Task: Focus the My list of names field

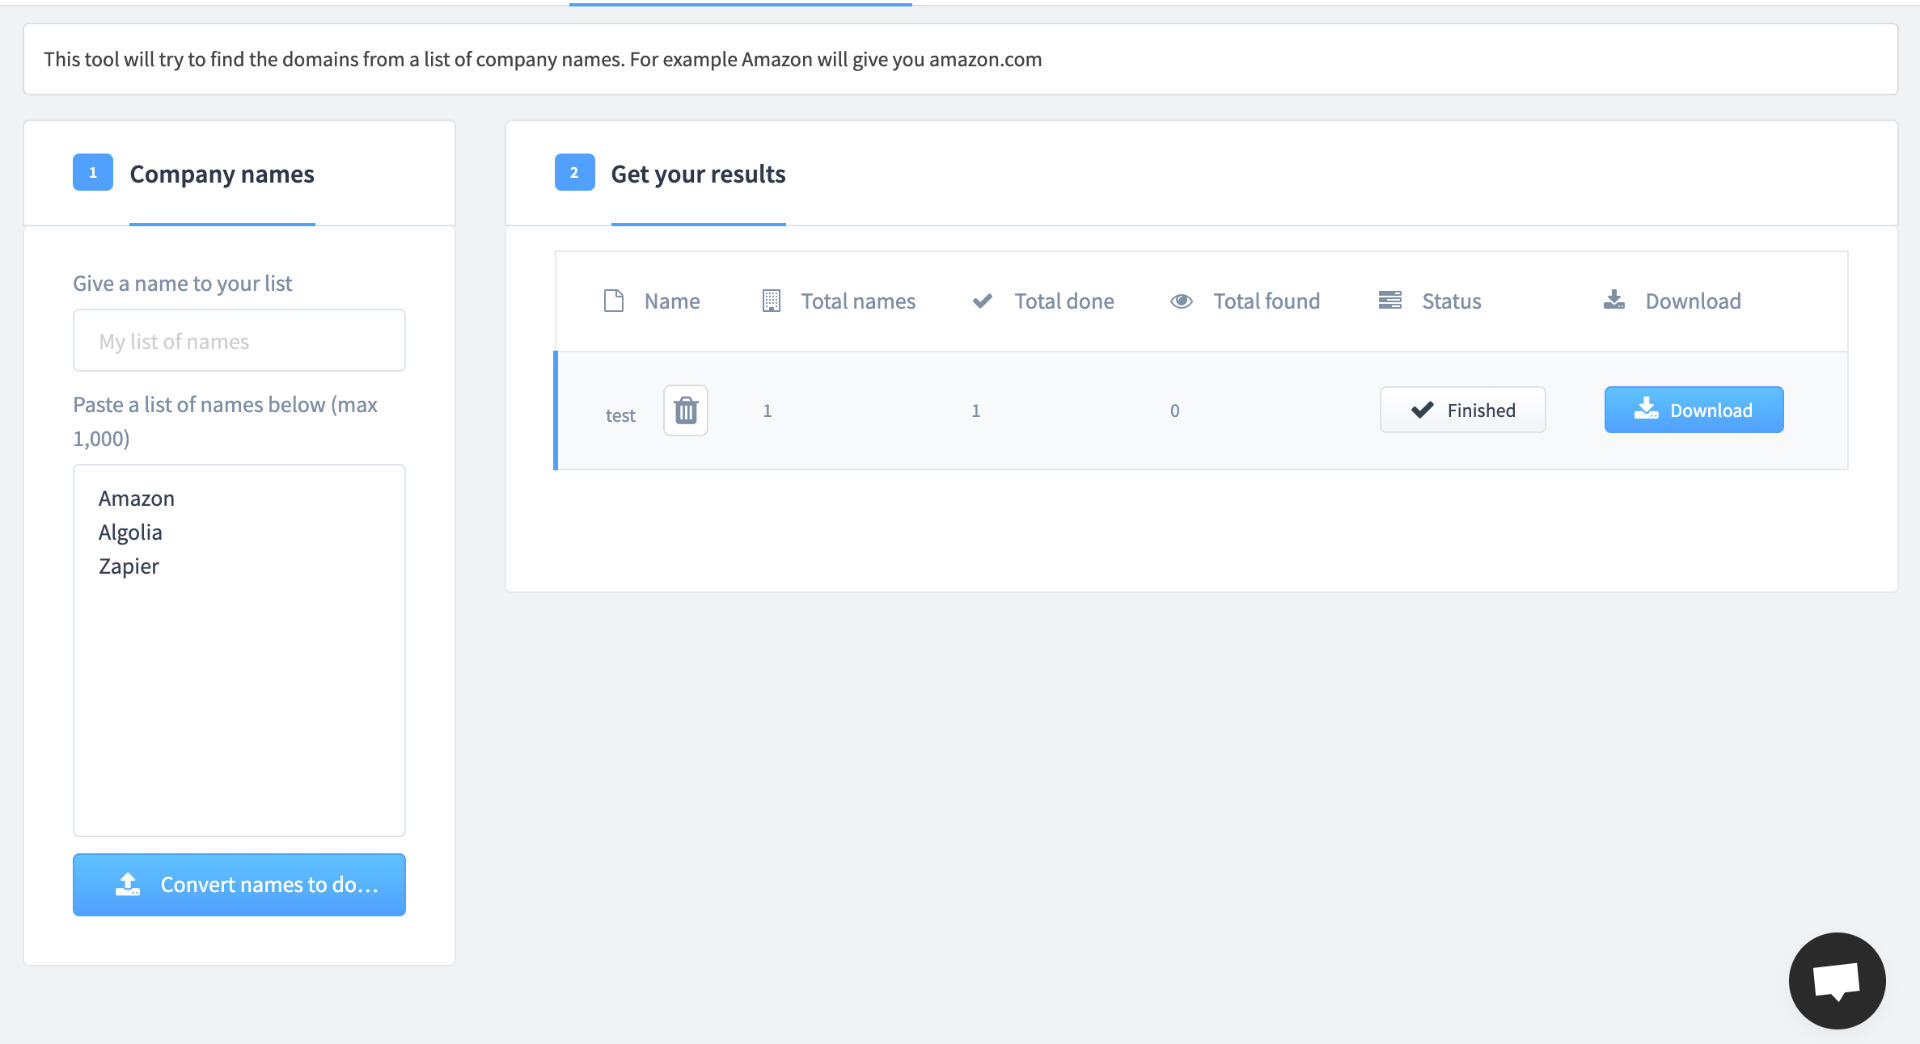Action: click(x=239, y=341)
